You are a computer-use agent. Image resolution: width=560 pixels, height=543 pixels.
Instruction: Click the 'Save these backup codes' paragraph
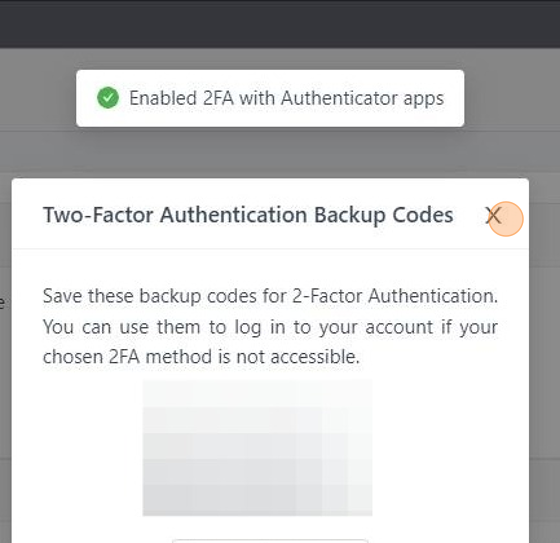(270, 327)
